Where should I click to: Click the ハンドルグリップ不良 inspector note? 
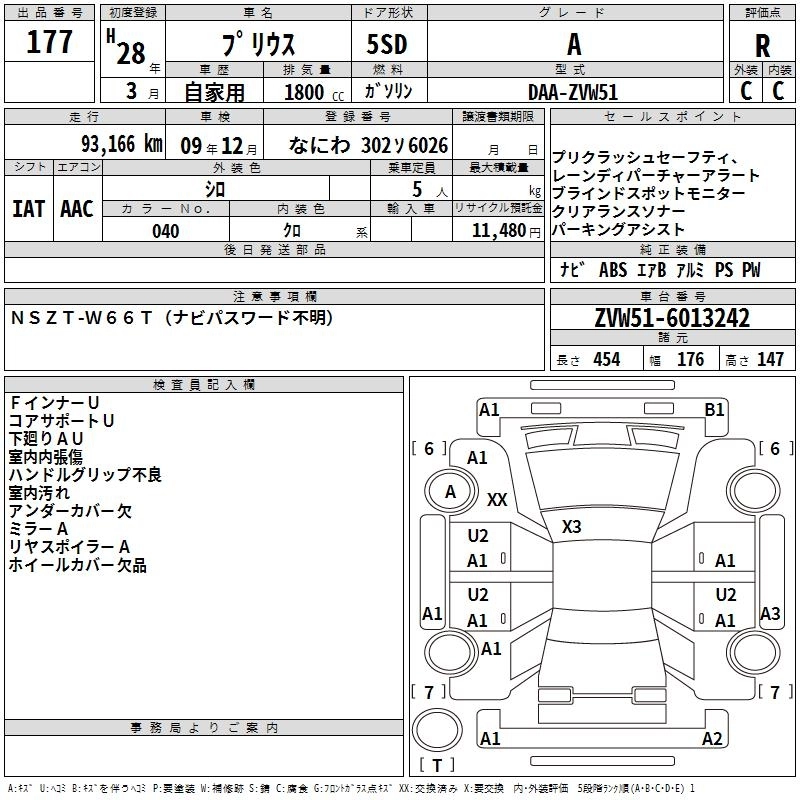click(86, 475)
